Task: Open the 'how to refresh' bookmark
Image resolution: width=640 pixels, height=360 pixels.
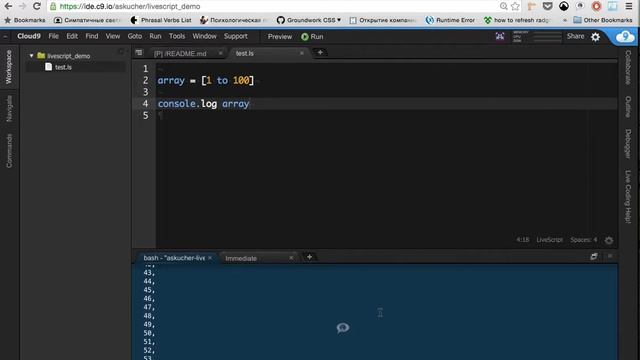Action: tap(517, 20)
